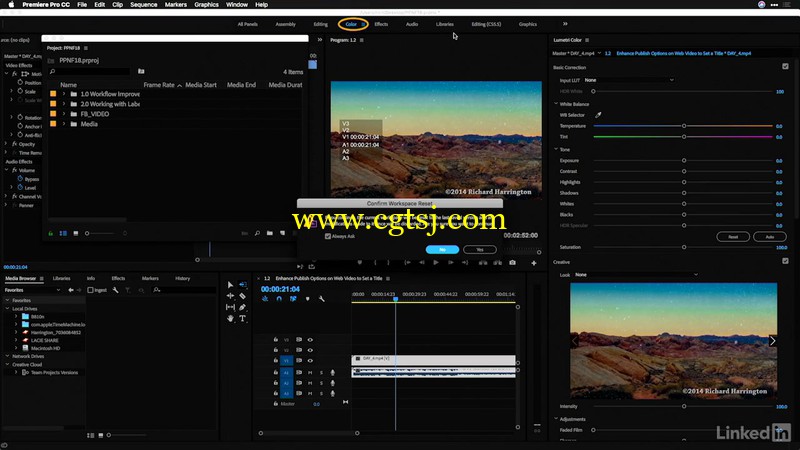This screenshot has height=450, width=800.
Task: Open the Program monitor button editor plus
Action: [x=534, y=263]
